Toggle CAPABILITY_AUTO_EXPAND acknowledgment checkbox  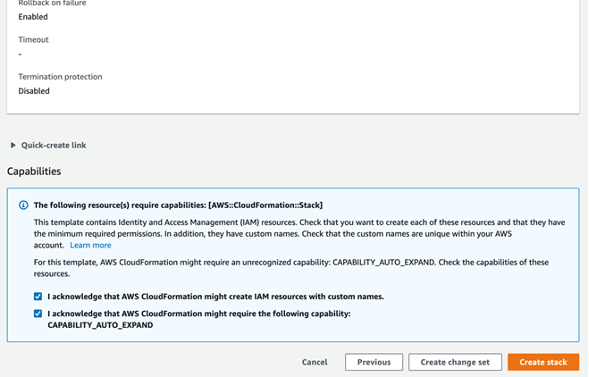[x=38, y=314]
